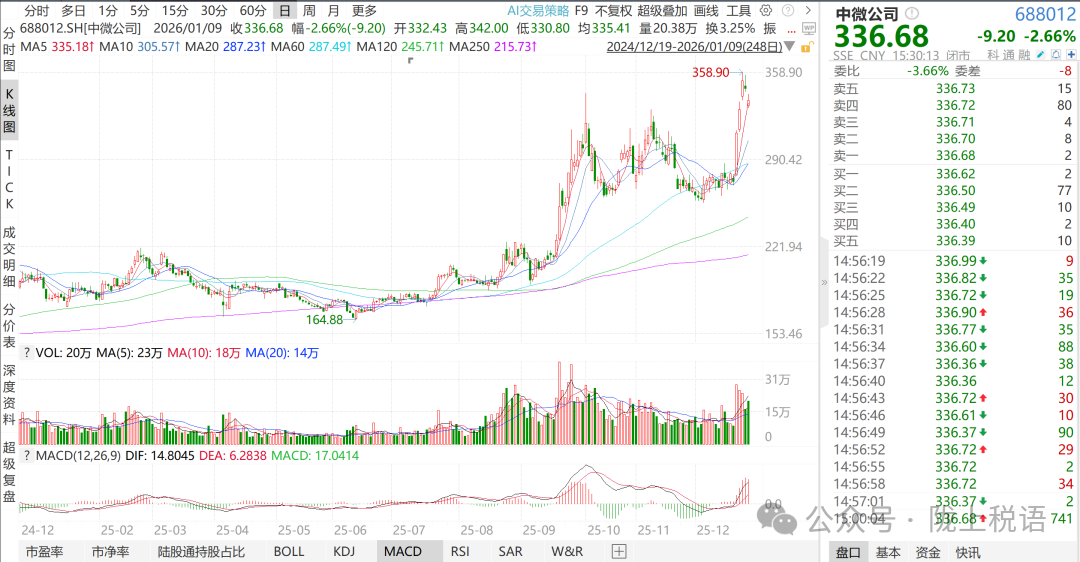
Task: Click the 卖一 price 336.68 row
Action: point(953,156)
